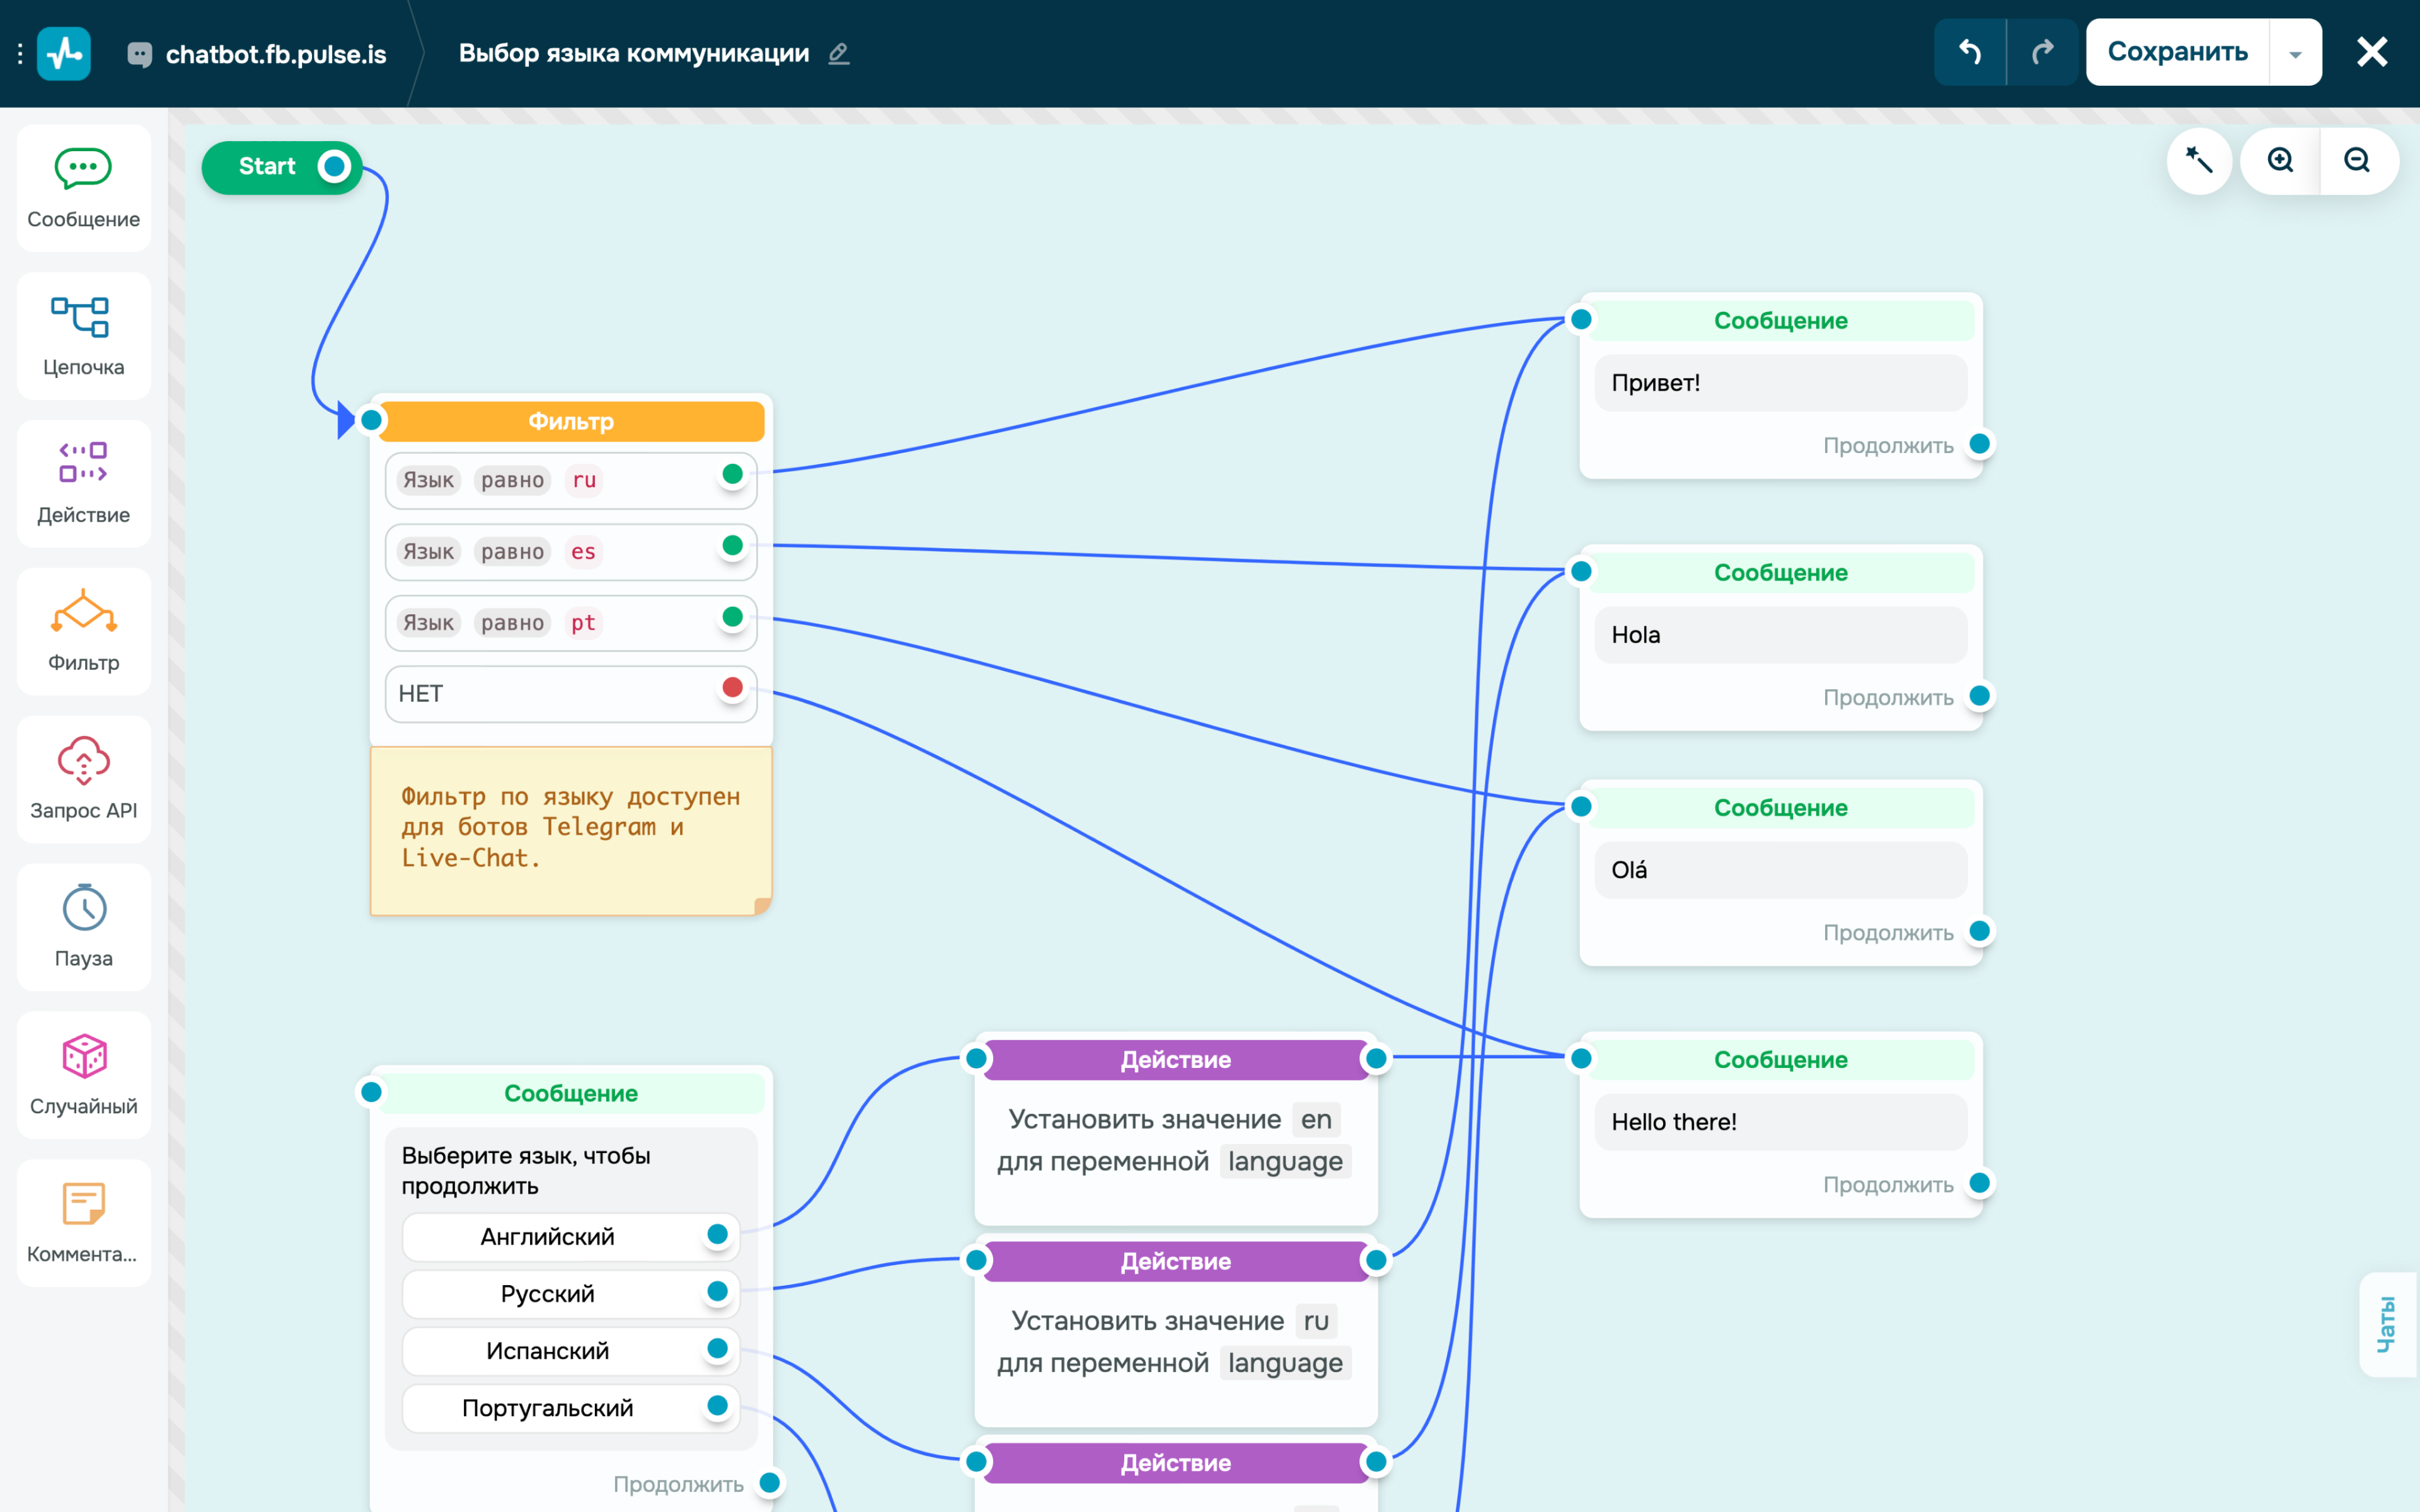
Task: Click the Английский button in message block
Action: [x=571, y=1237]
